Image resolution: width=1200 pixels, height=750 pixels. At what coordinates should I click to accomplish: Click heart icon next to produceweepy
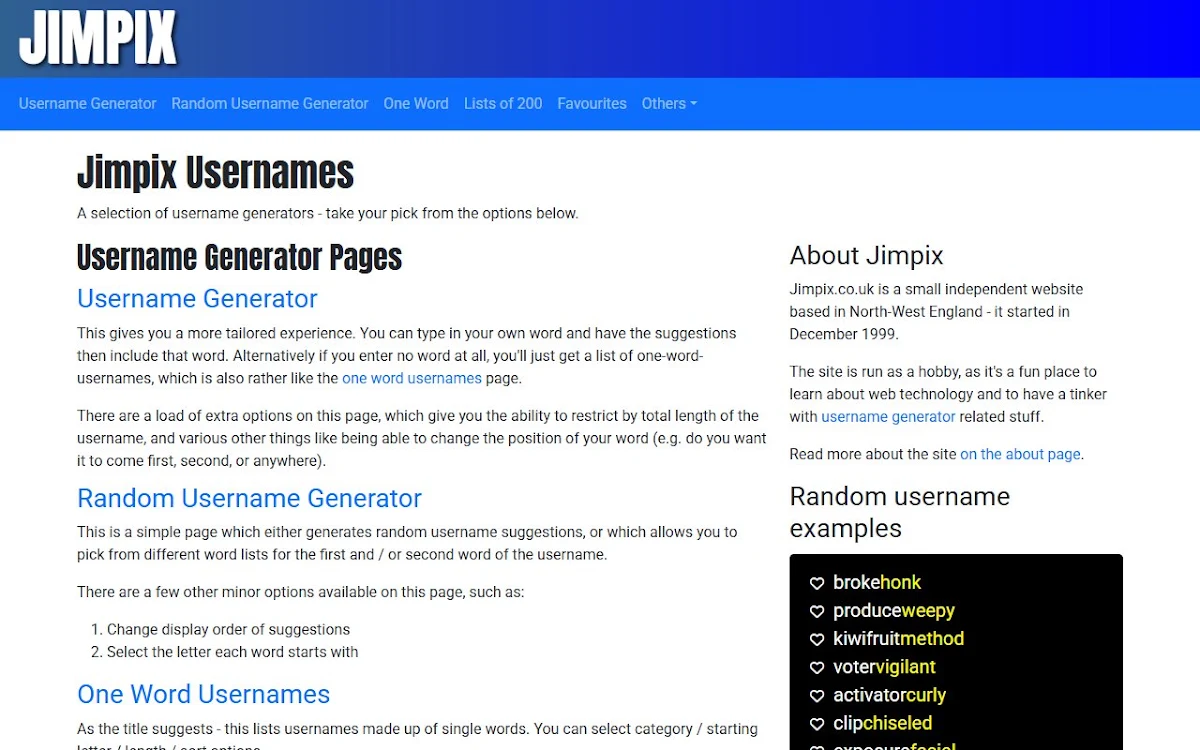point(817,611)
